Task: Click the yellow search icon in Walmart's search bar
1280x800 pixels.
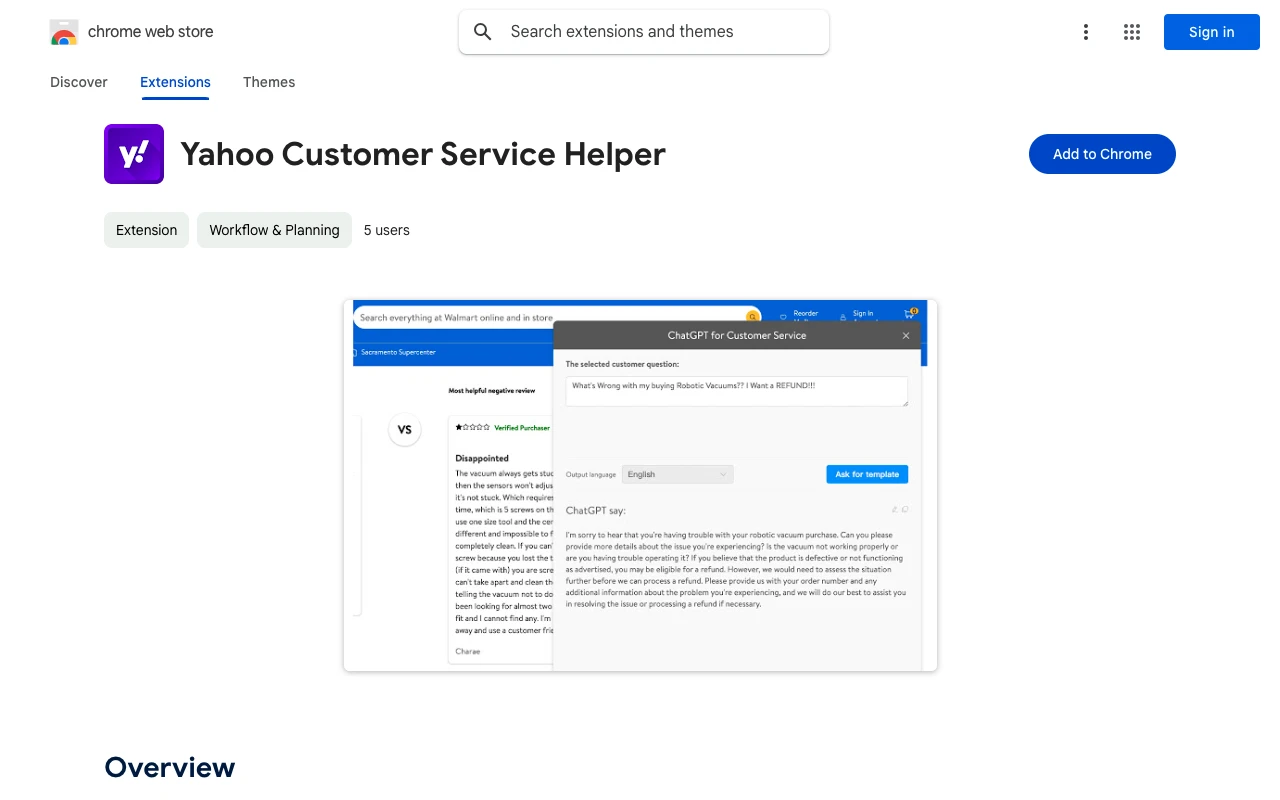Action: tap(752, 317)
